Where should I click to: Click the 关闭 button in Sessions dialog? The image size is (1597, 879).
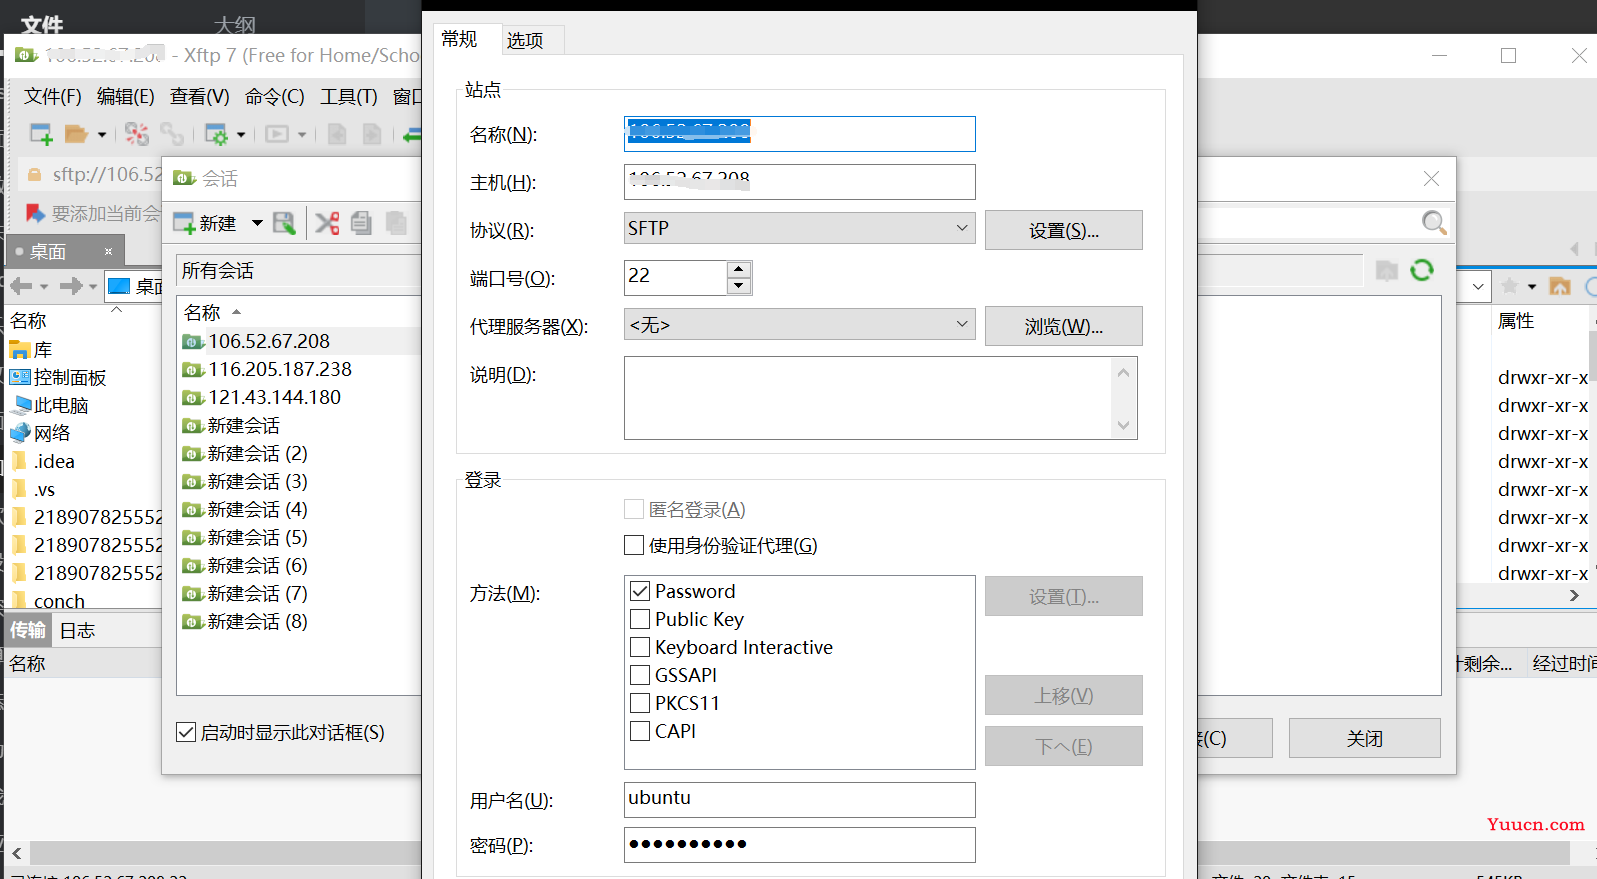point(1364,738)
